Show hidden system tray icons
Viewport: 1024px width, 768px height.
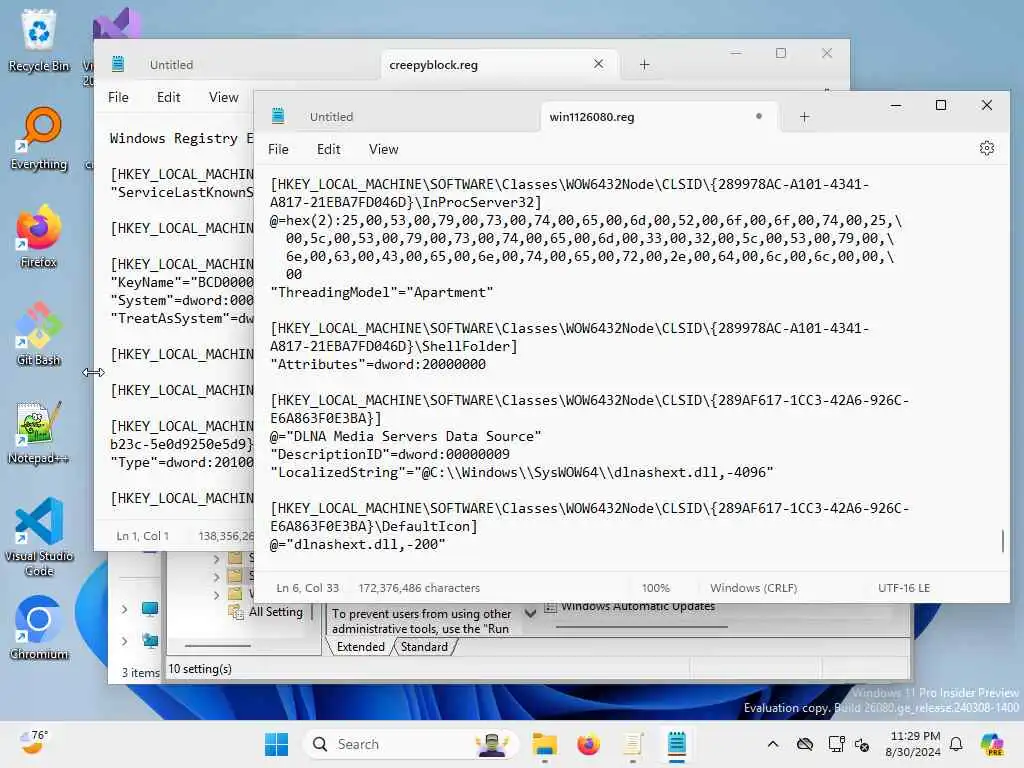tap(773, 744)
